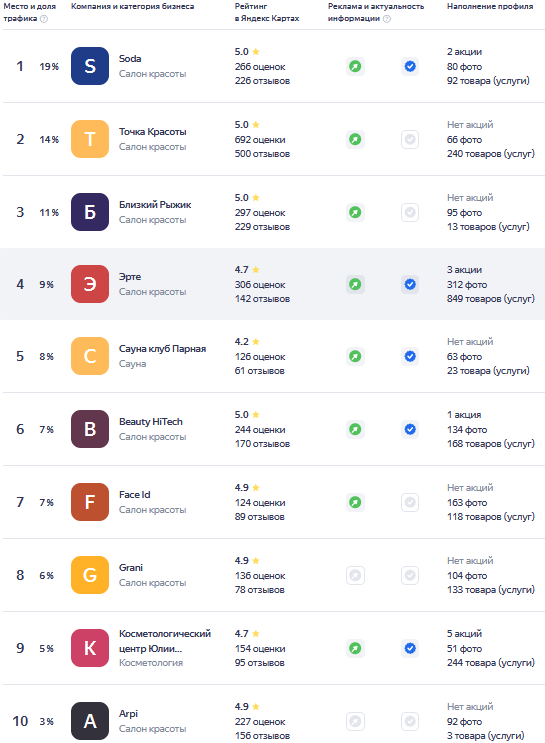This screenshot has height=743, width=545.
Task: Click the Рейтинг в Яндекс Картах column header
Action: [267, 12]
